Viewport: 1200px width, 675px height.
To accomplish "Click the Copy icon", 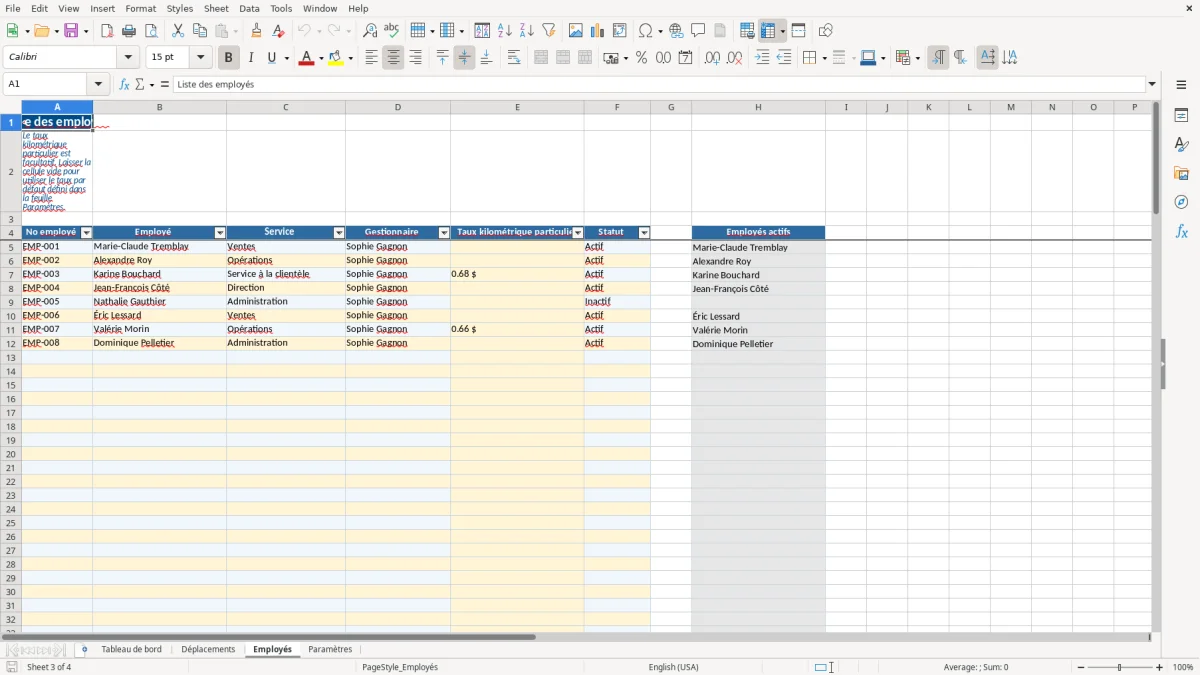I will pyautogui.click(x=199, y=31).
